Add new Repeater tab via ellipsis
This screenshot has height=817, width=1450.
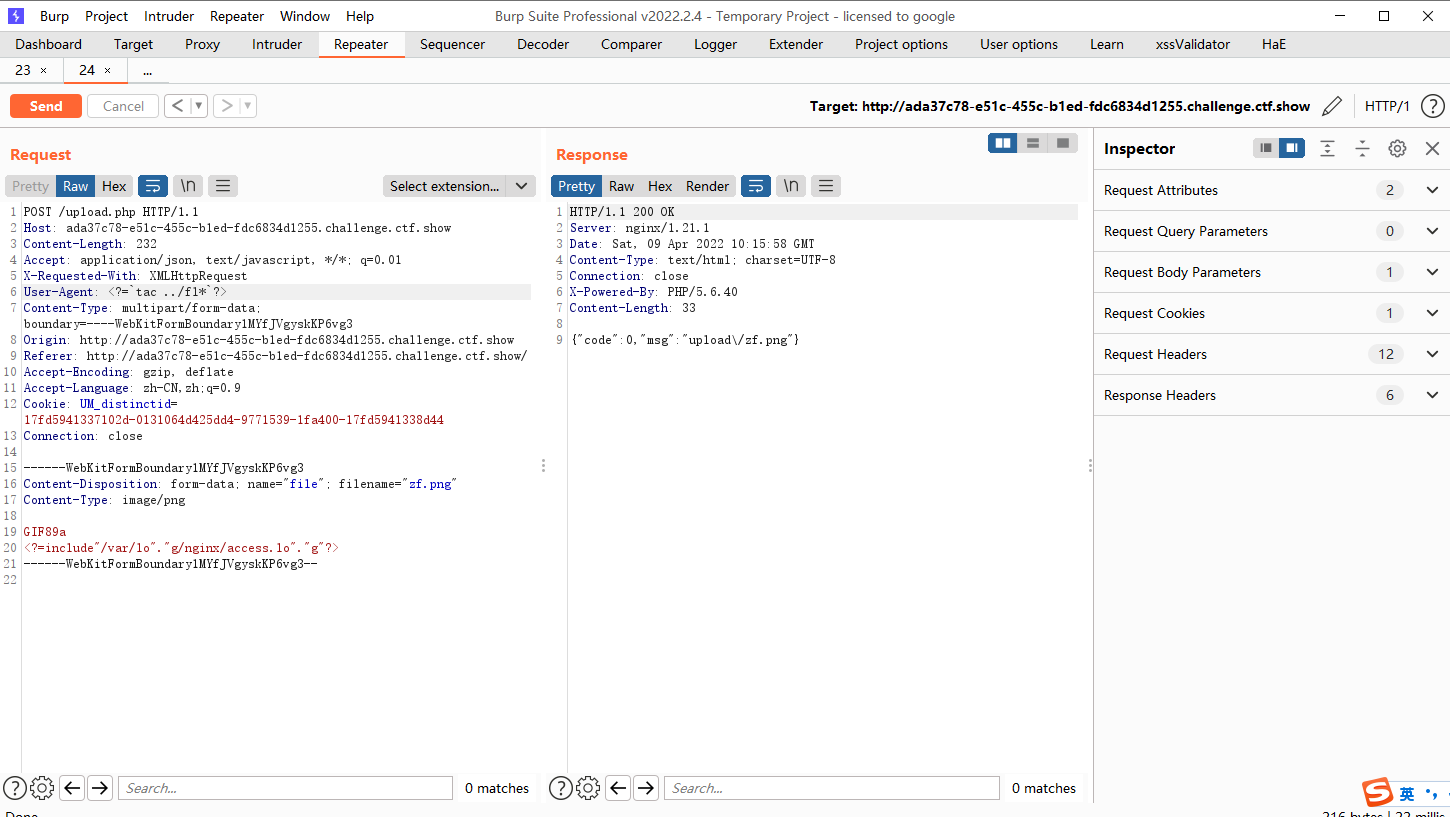pos(147,70)
